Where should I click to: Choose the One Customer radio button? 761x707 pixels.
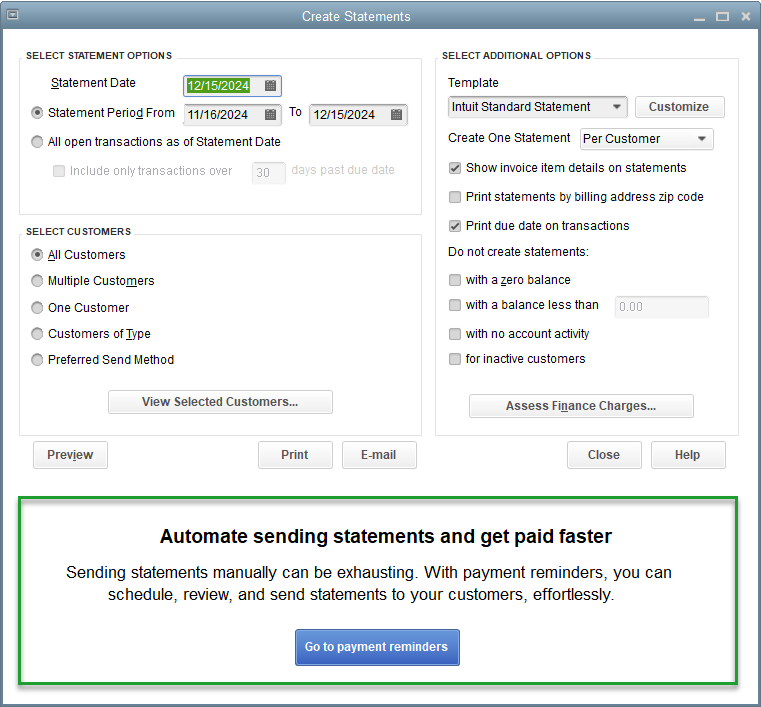[x=38, y=308]
